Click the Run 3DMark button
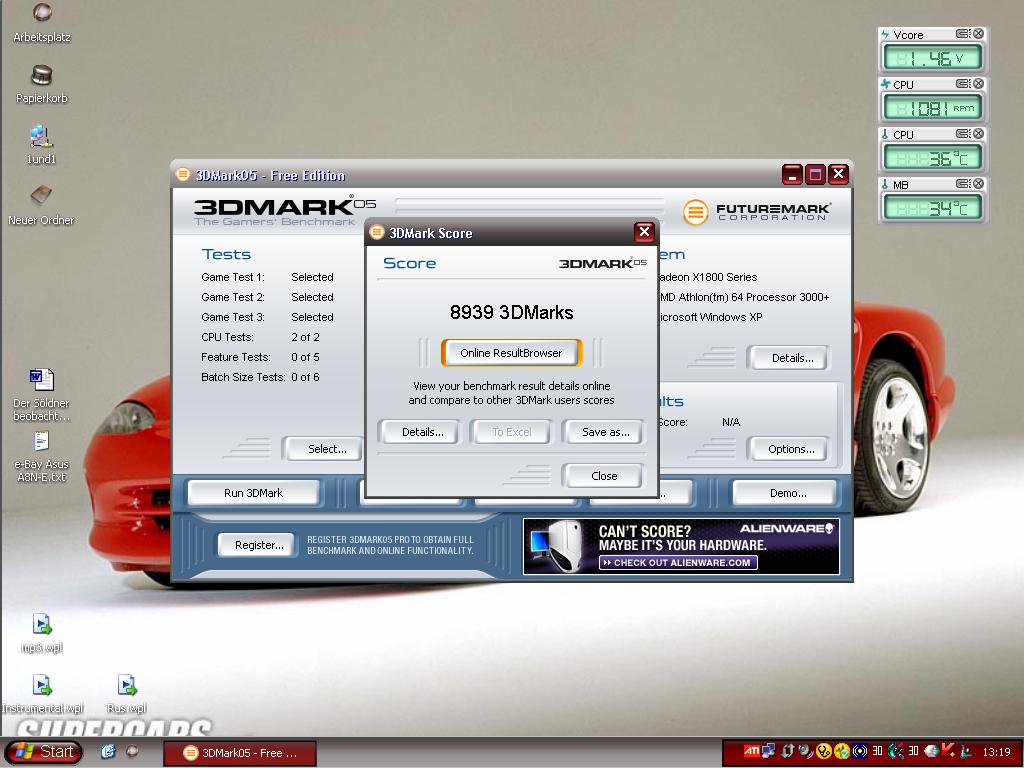This screenshot has height=768, width=1024. coord(253,493)
